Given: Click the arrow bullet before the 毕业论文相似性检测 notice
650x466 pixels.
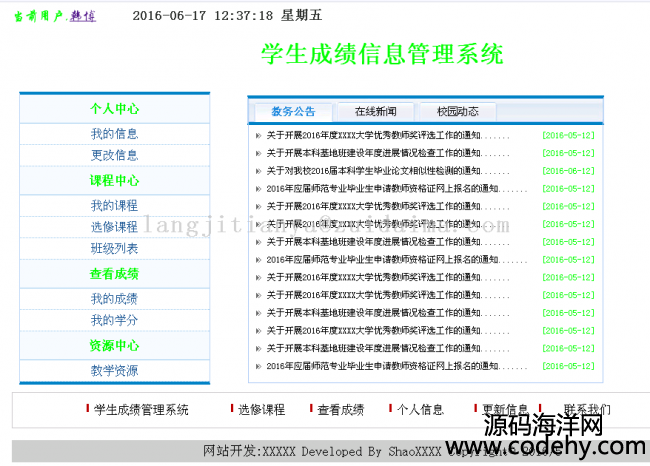Looking at the screenshot, I should 258,171.
